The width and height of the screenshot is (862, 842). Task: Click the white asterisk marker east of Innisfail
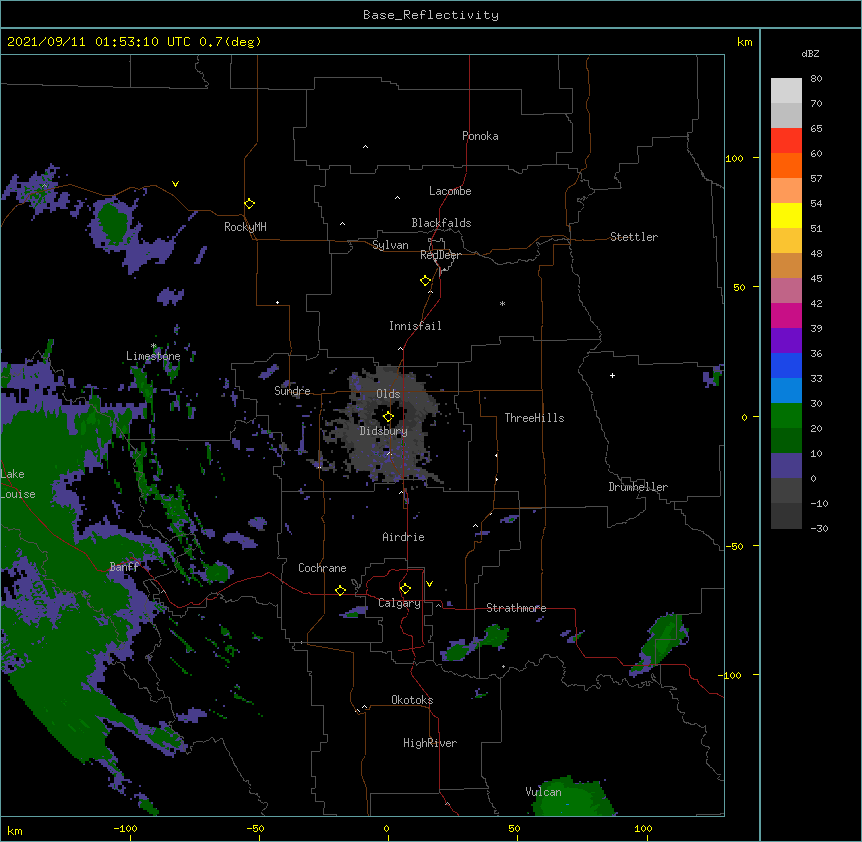coord(502,303)
